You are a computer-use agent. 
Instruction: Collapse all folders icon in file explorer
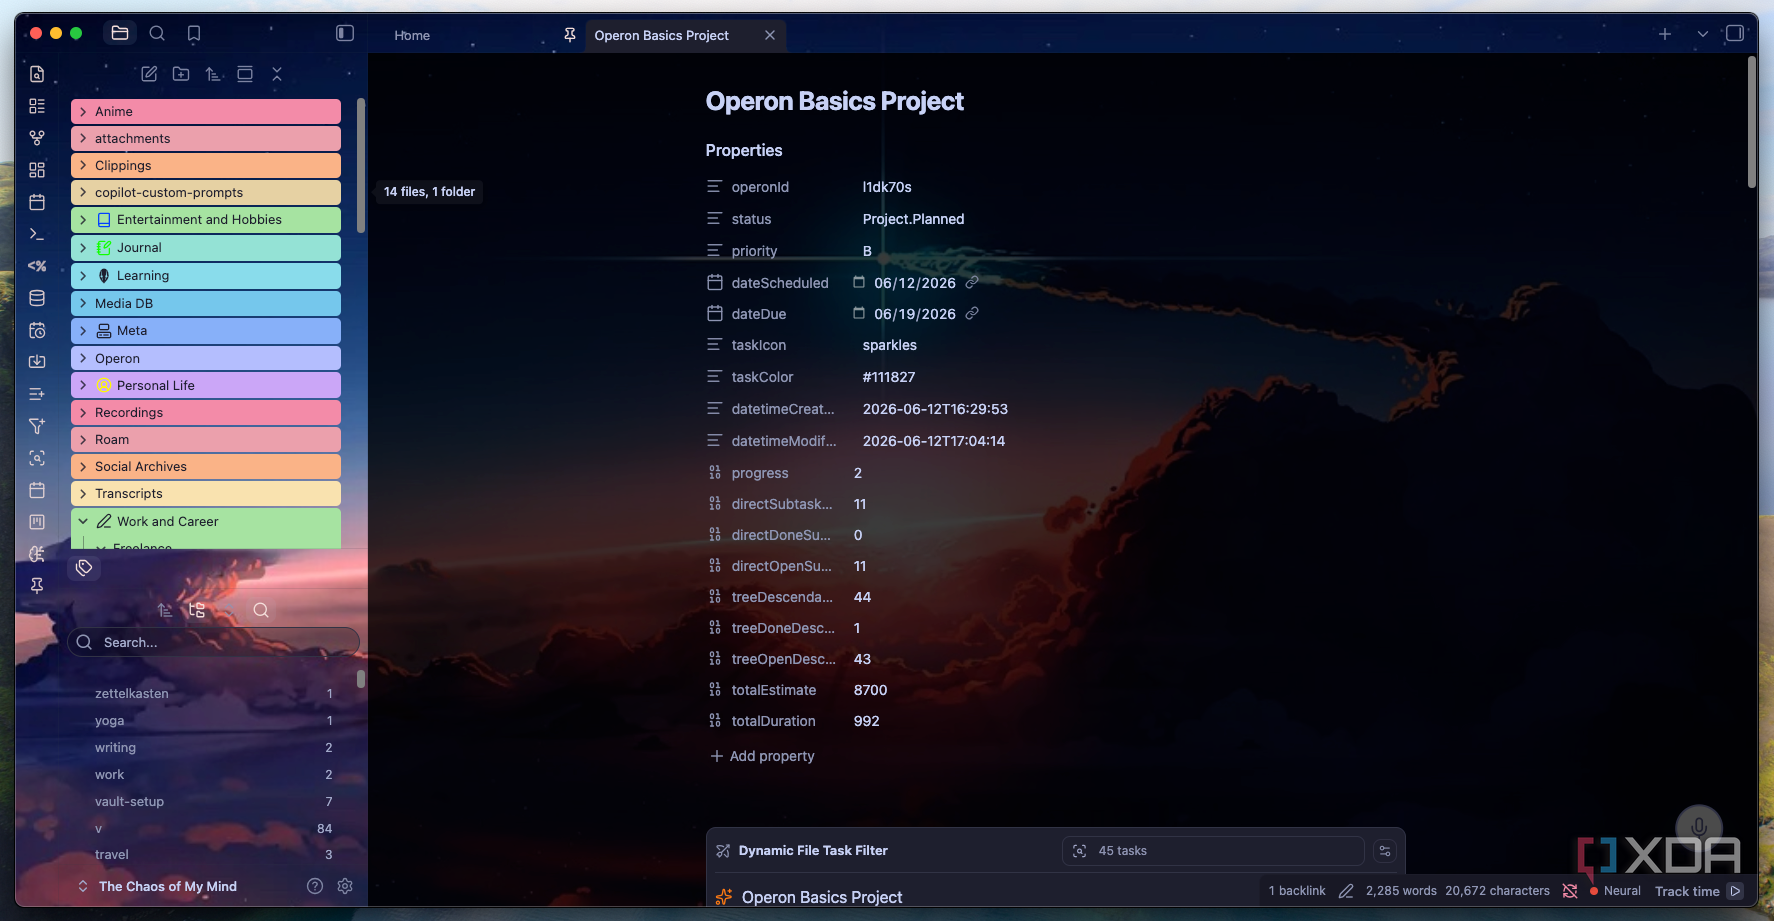point(277,74)
